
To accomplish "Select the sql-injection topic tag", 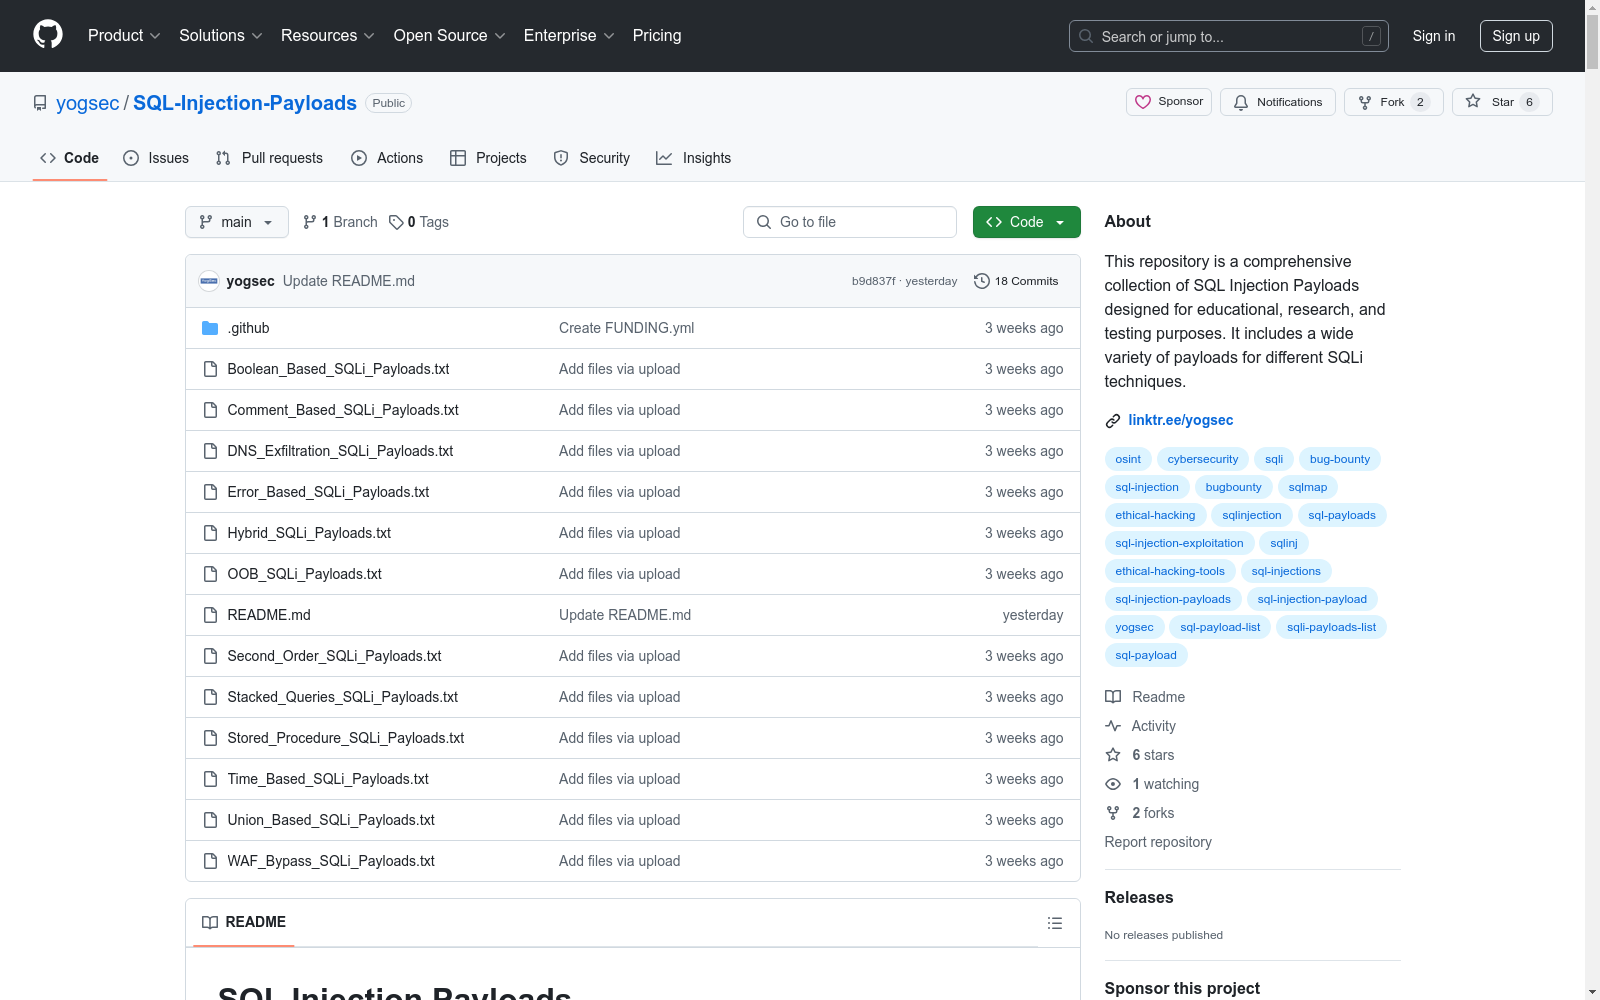I will click(x=1146, y=487).
